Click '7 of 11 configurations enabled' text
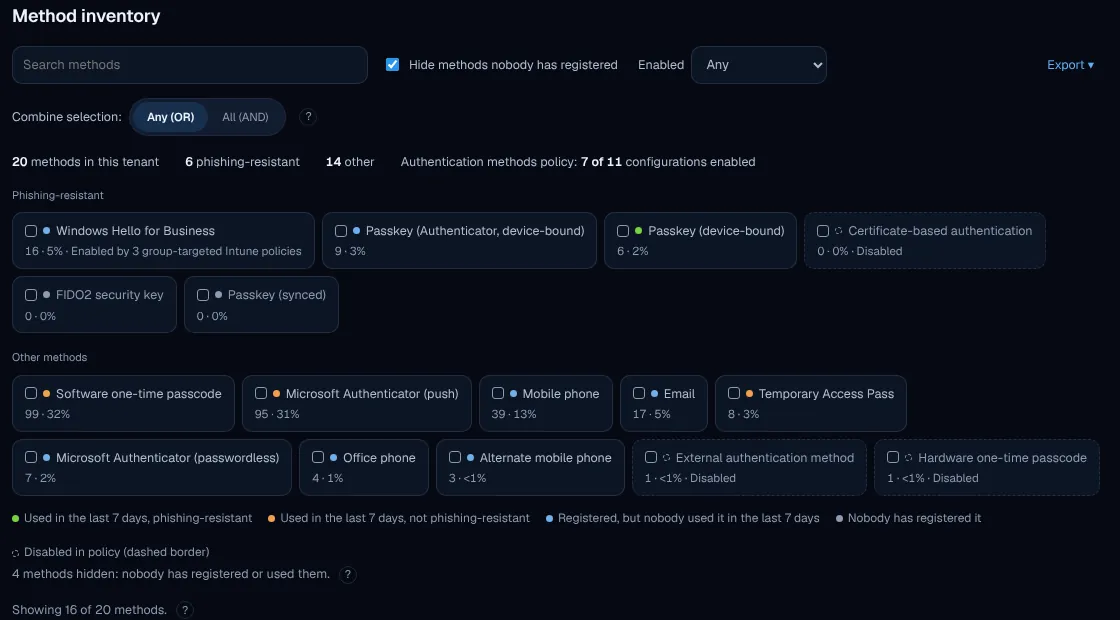The height and width of the screenshot is (620, 1120). coord(668,162)
